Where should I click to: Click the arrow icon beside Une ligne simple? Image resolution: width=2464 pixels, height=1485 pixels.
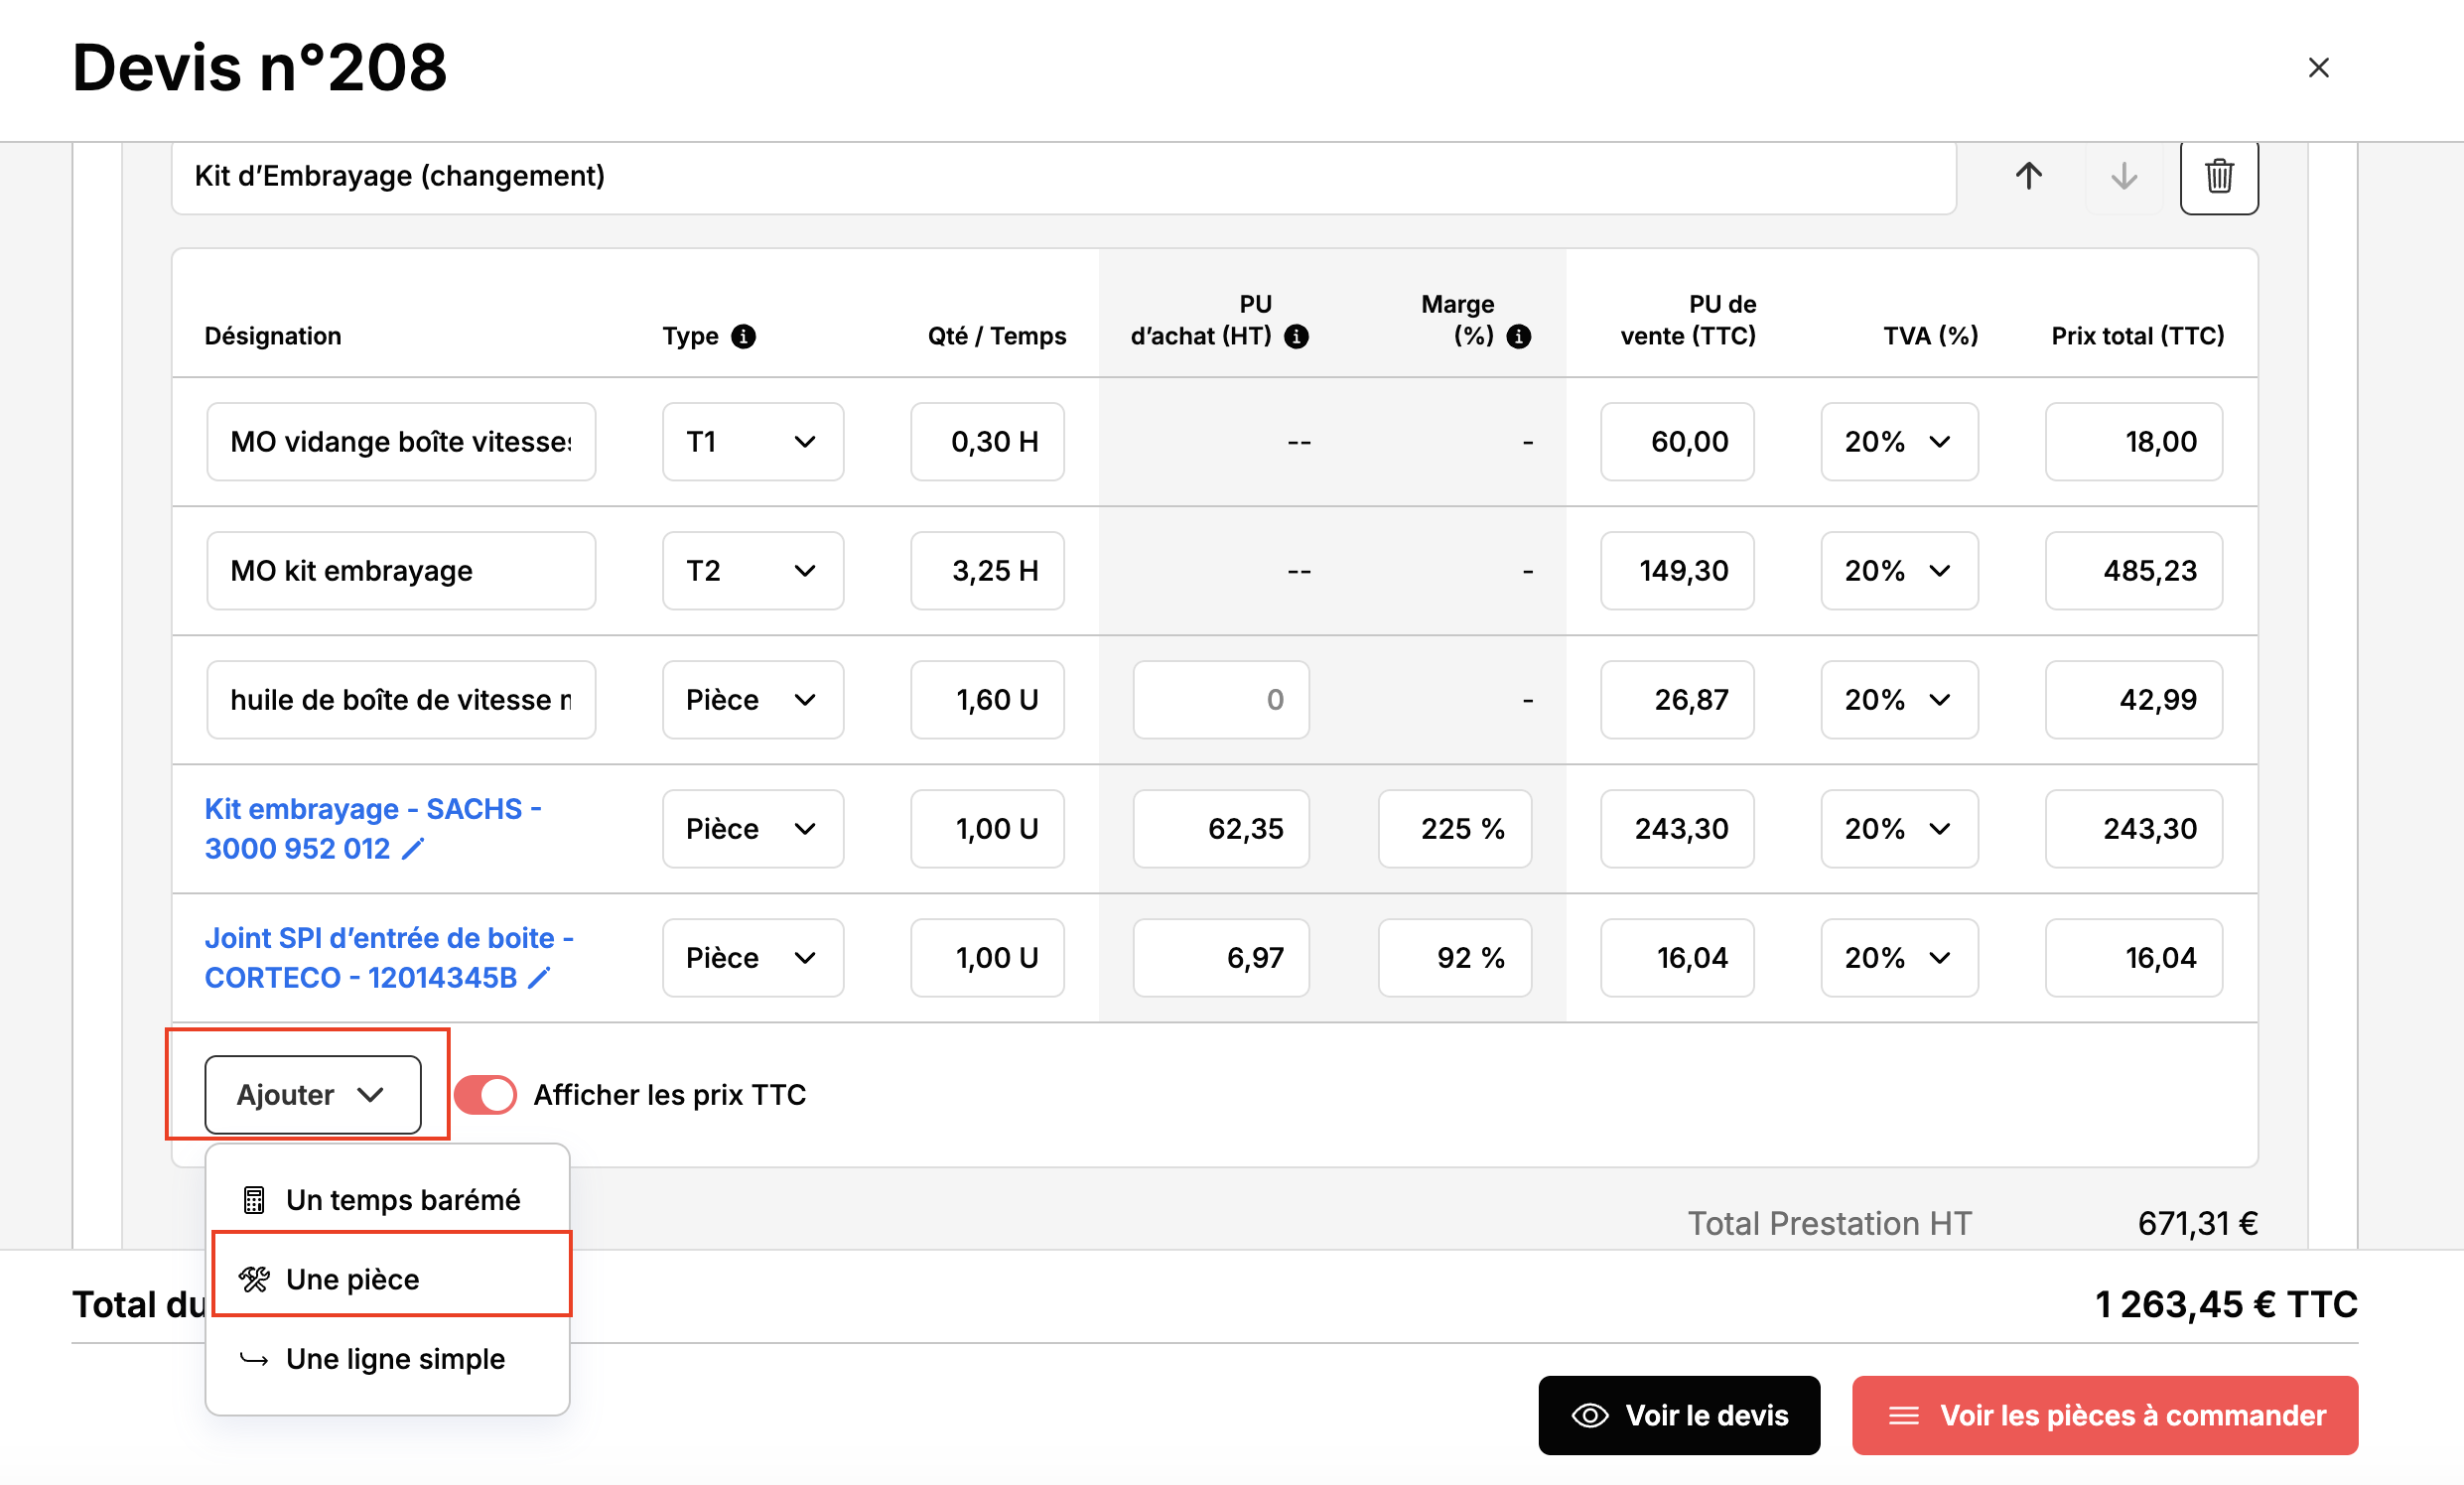pyautogui.click(x=254, y=1359)
